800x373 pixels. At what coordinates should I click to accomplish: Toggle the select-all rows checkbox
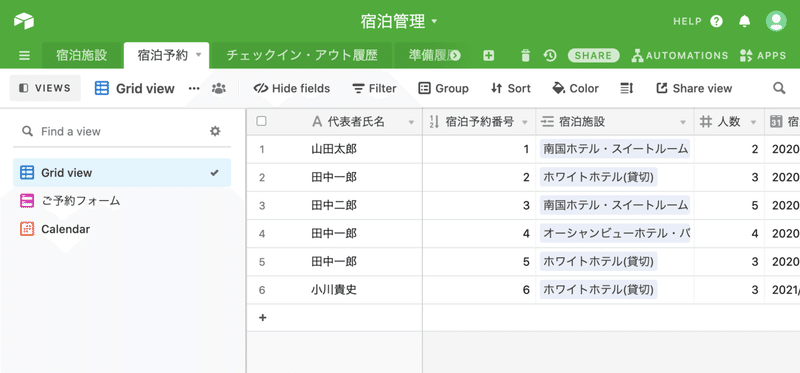261,121
